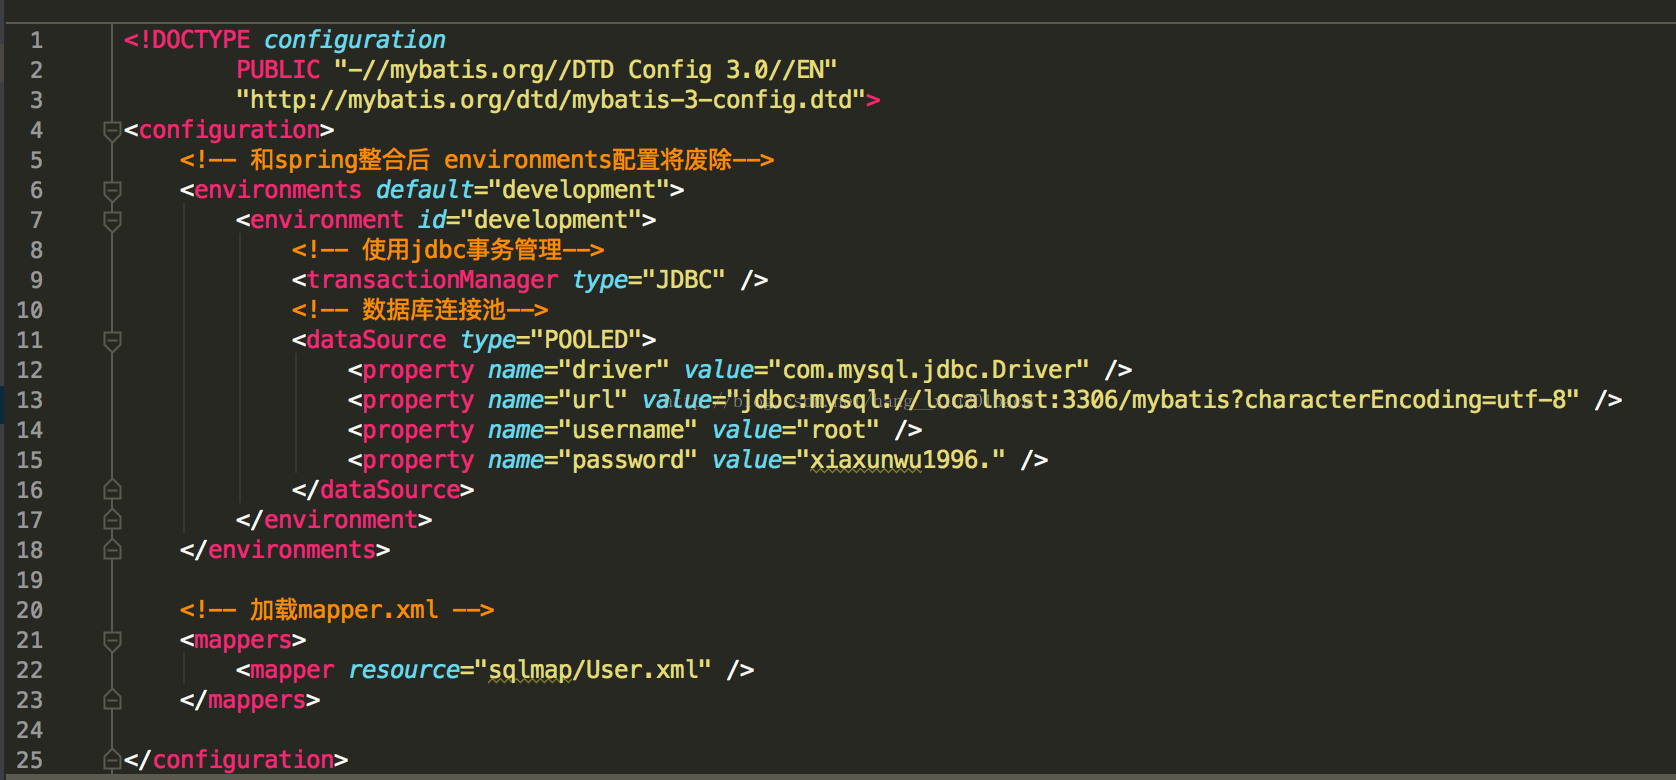Collapse the environments fold marker on line 6
1676x780 pixels.
coord(112,191)
